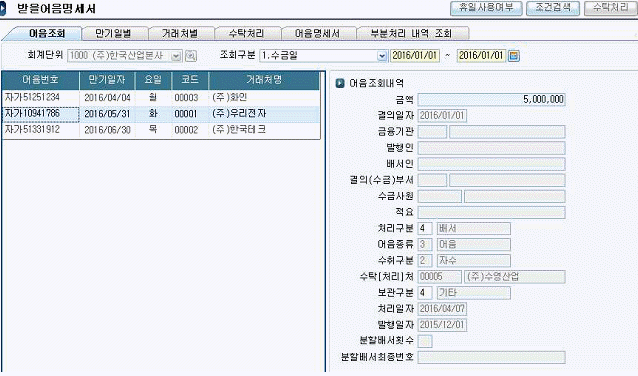The width and height of the screenshot is (638, 376).
Task: Go to the 어음명세서 tab
Action: [317, 33]
